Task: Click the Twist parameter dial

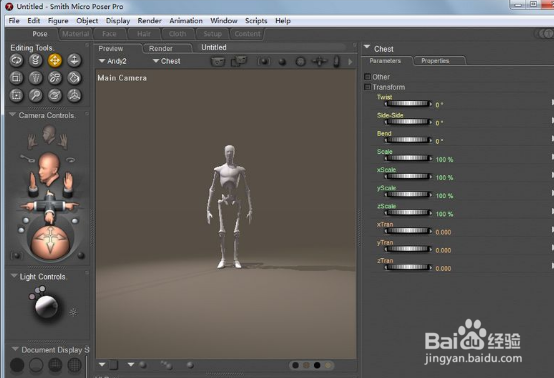Action: pos(408,104)
